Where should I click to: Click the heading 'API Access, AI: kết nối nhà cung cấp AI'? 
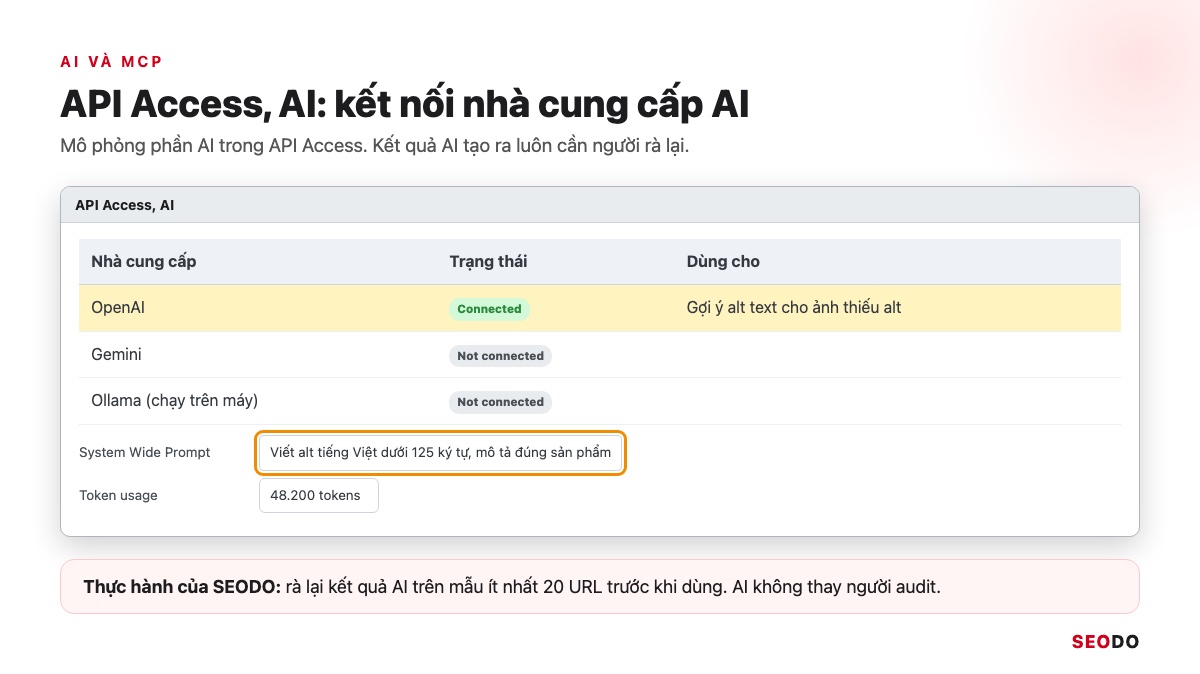click(x=405, y=104)
